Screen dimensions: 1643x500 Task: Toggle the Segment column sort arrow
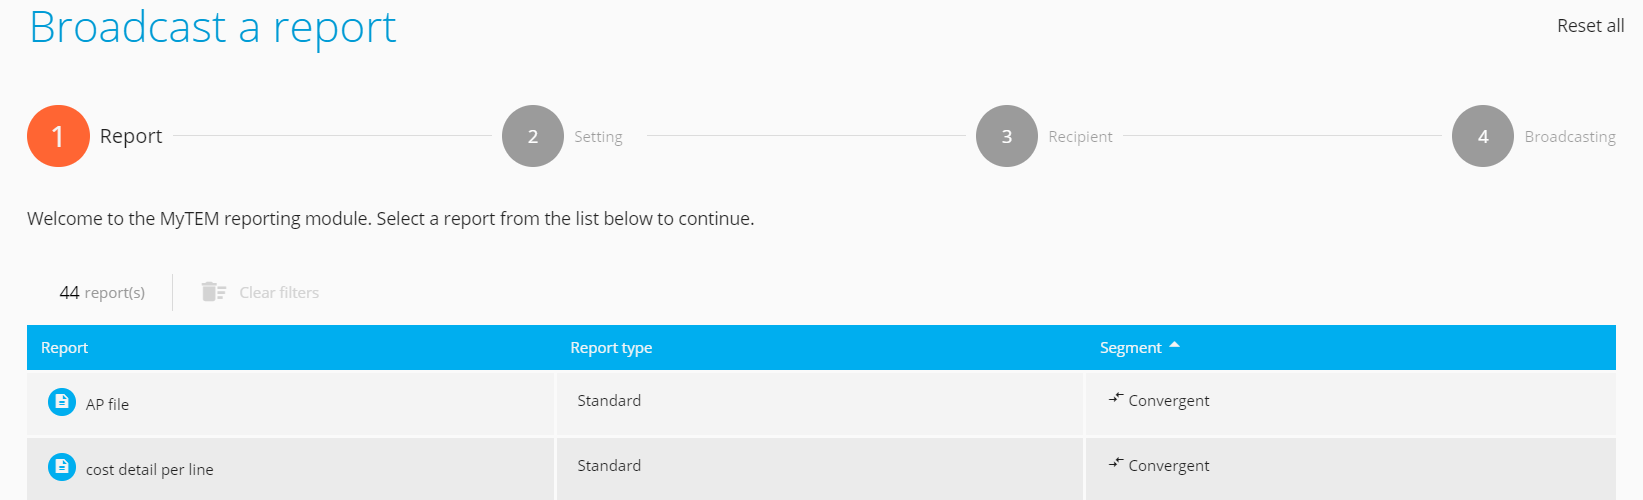coord(1175,346)
